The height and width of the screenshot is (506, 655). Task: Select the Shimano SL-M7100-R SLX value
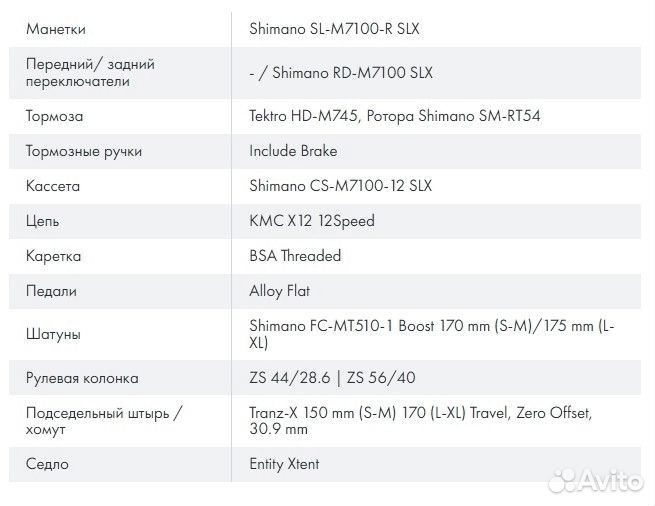pyautogui.click(x=334, y=29)
